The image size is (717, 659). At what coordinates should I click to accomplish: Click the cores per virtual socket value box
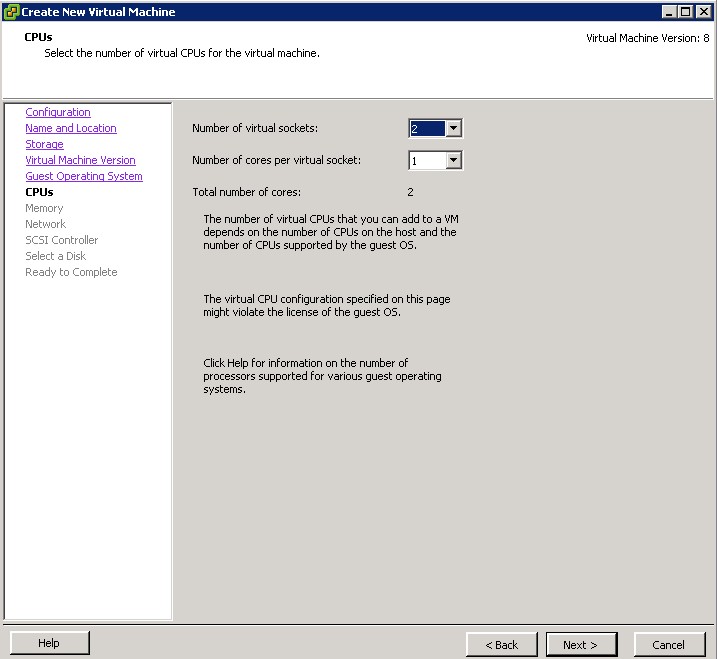pyautogui.click(x=426, y=160)
